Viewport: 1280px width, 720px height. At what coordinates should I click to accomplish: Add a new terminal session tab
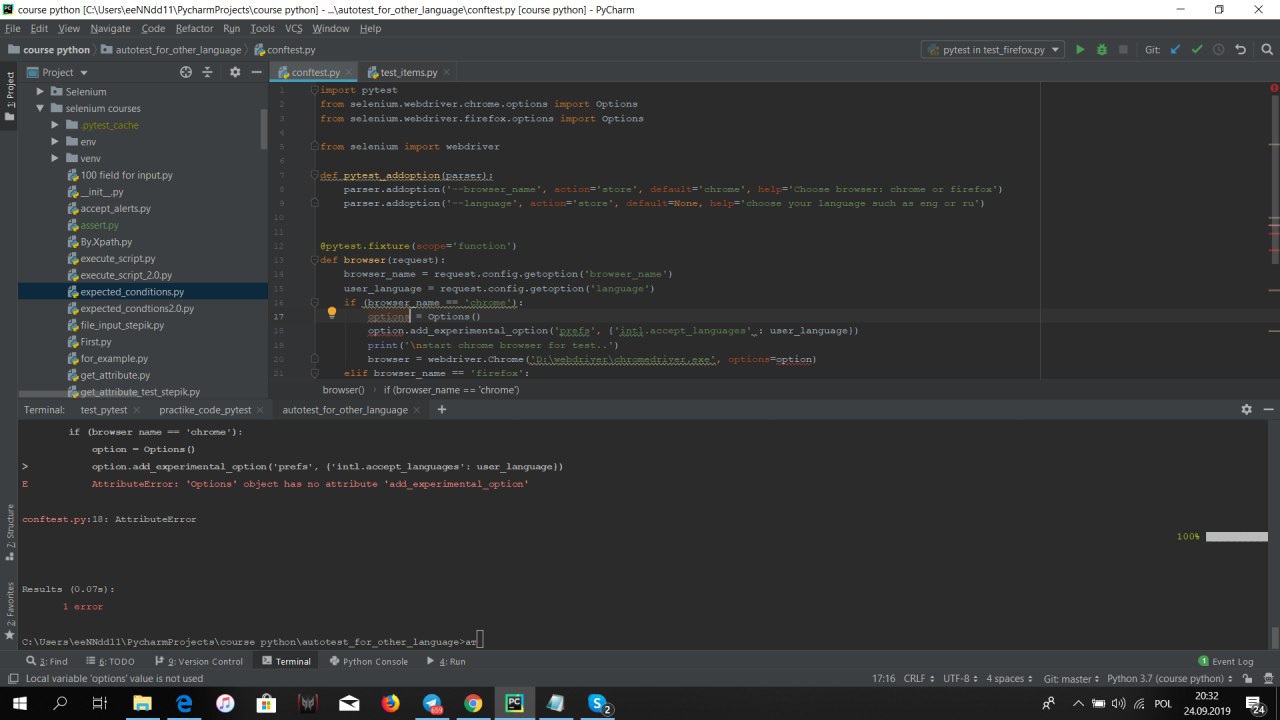pos(441,409)
